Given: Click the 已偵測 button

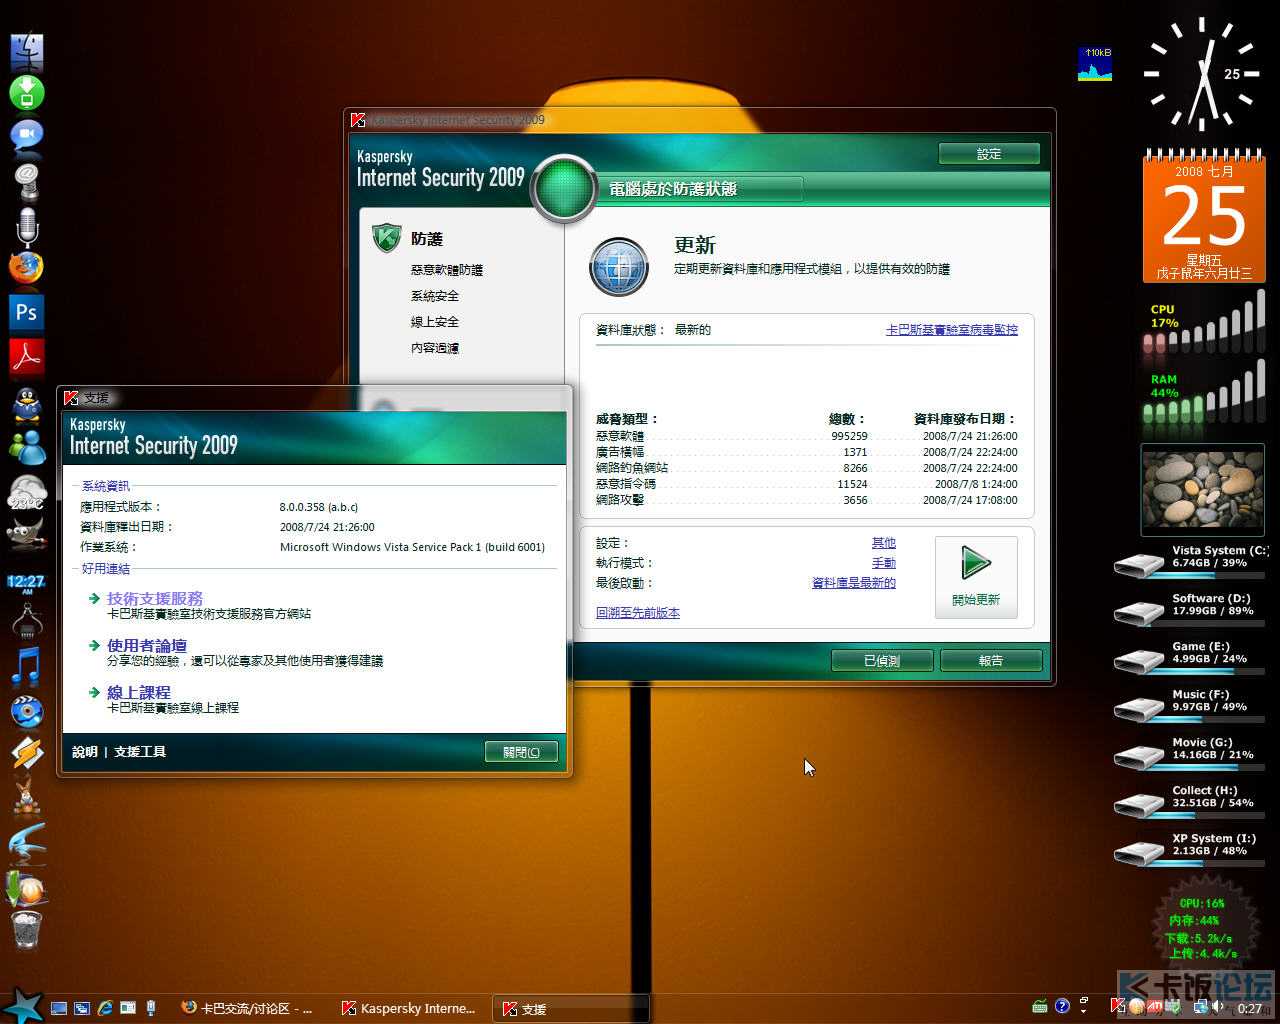Looking at the screenshot, I should click(882, 661).
